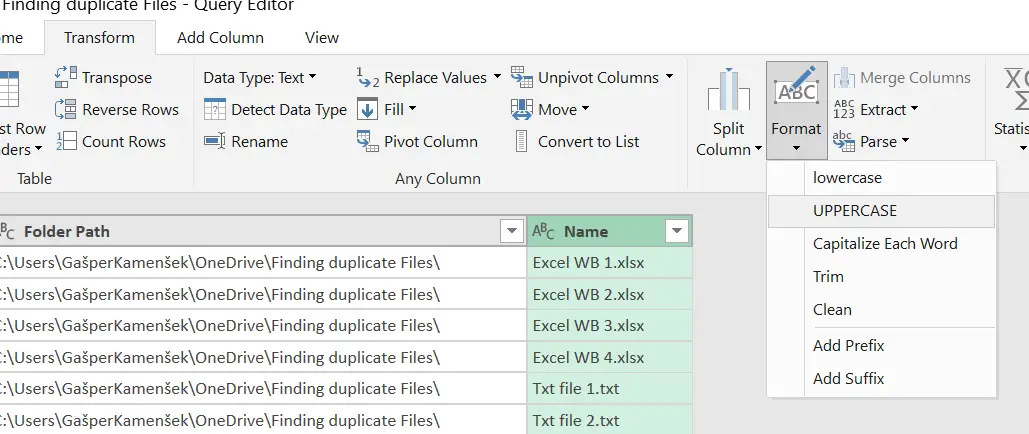Choose Add Suffix from Format menu
Viewport: 1029px width, 434px height.
pyautogui.click(x=881, y=378)
